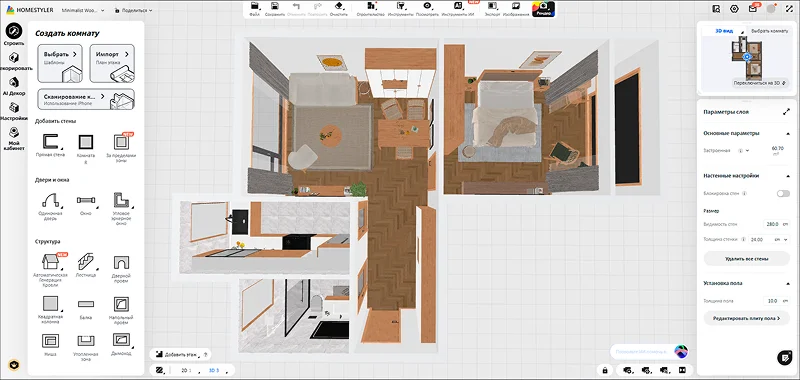Select the Прямая стена wall tool
Viewport: 800px width, 380px height.
tap(51, 145)
